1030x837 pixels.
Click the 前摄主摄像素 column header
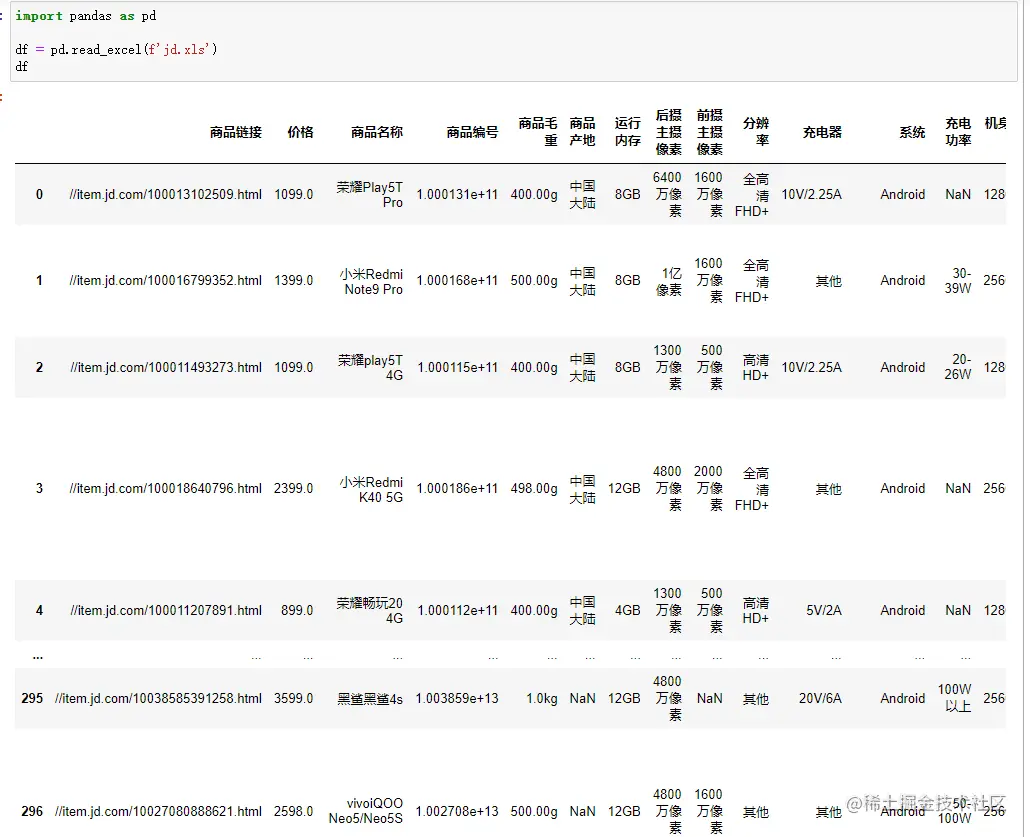coord(709,132)
